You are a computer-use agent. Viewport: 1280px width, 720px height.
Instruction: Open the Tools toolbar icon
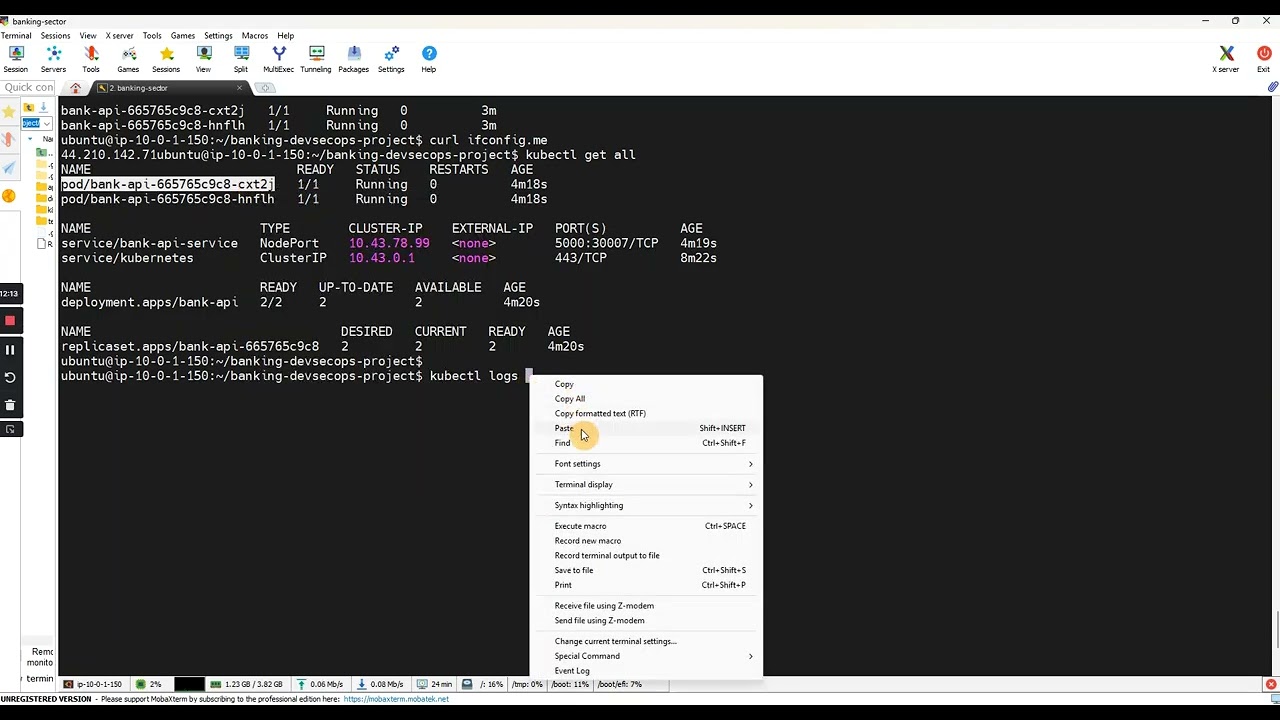91,59
